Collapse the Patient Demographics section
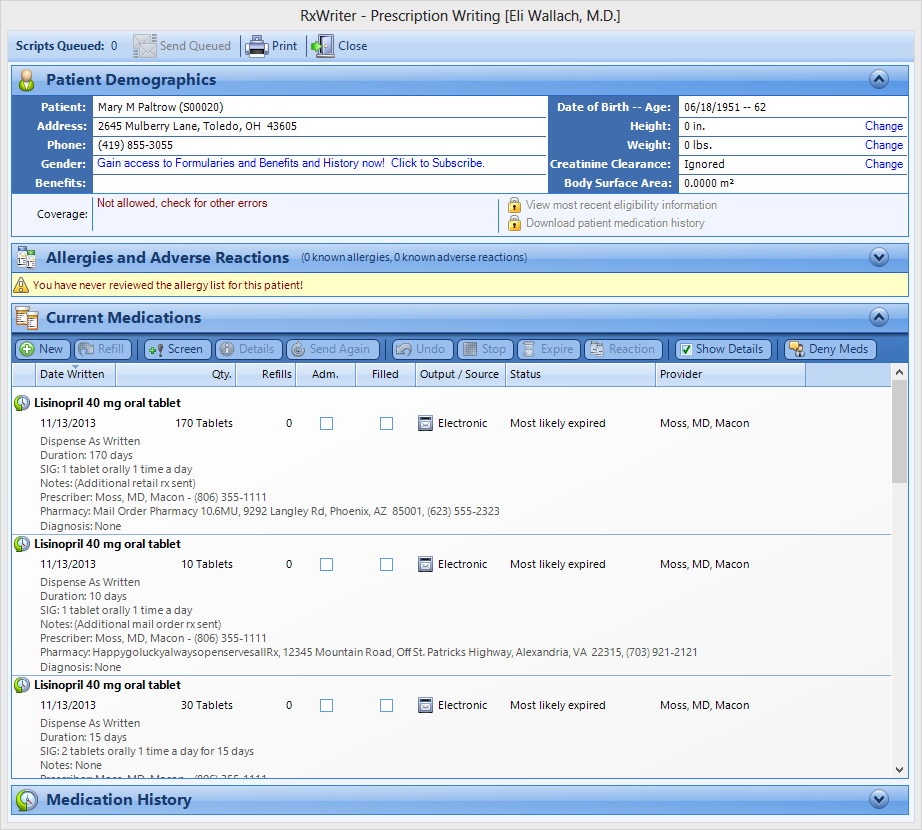The image size is (922, 830). point(879,79)
